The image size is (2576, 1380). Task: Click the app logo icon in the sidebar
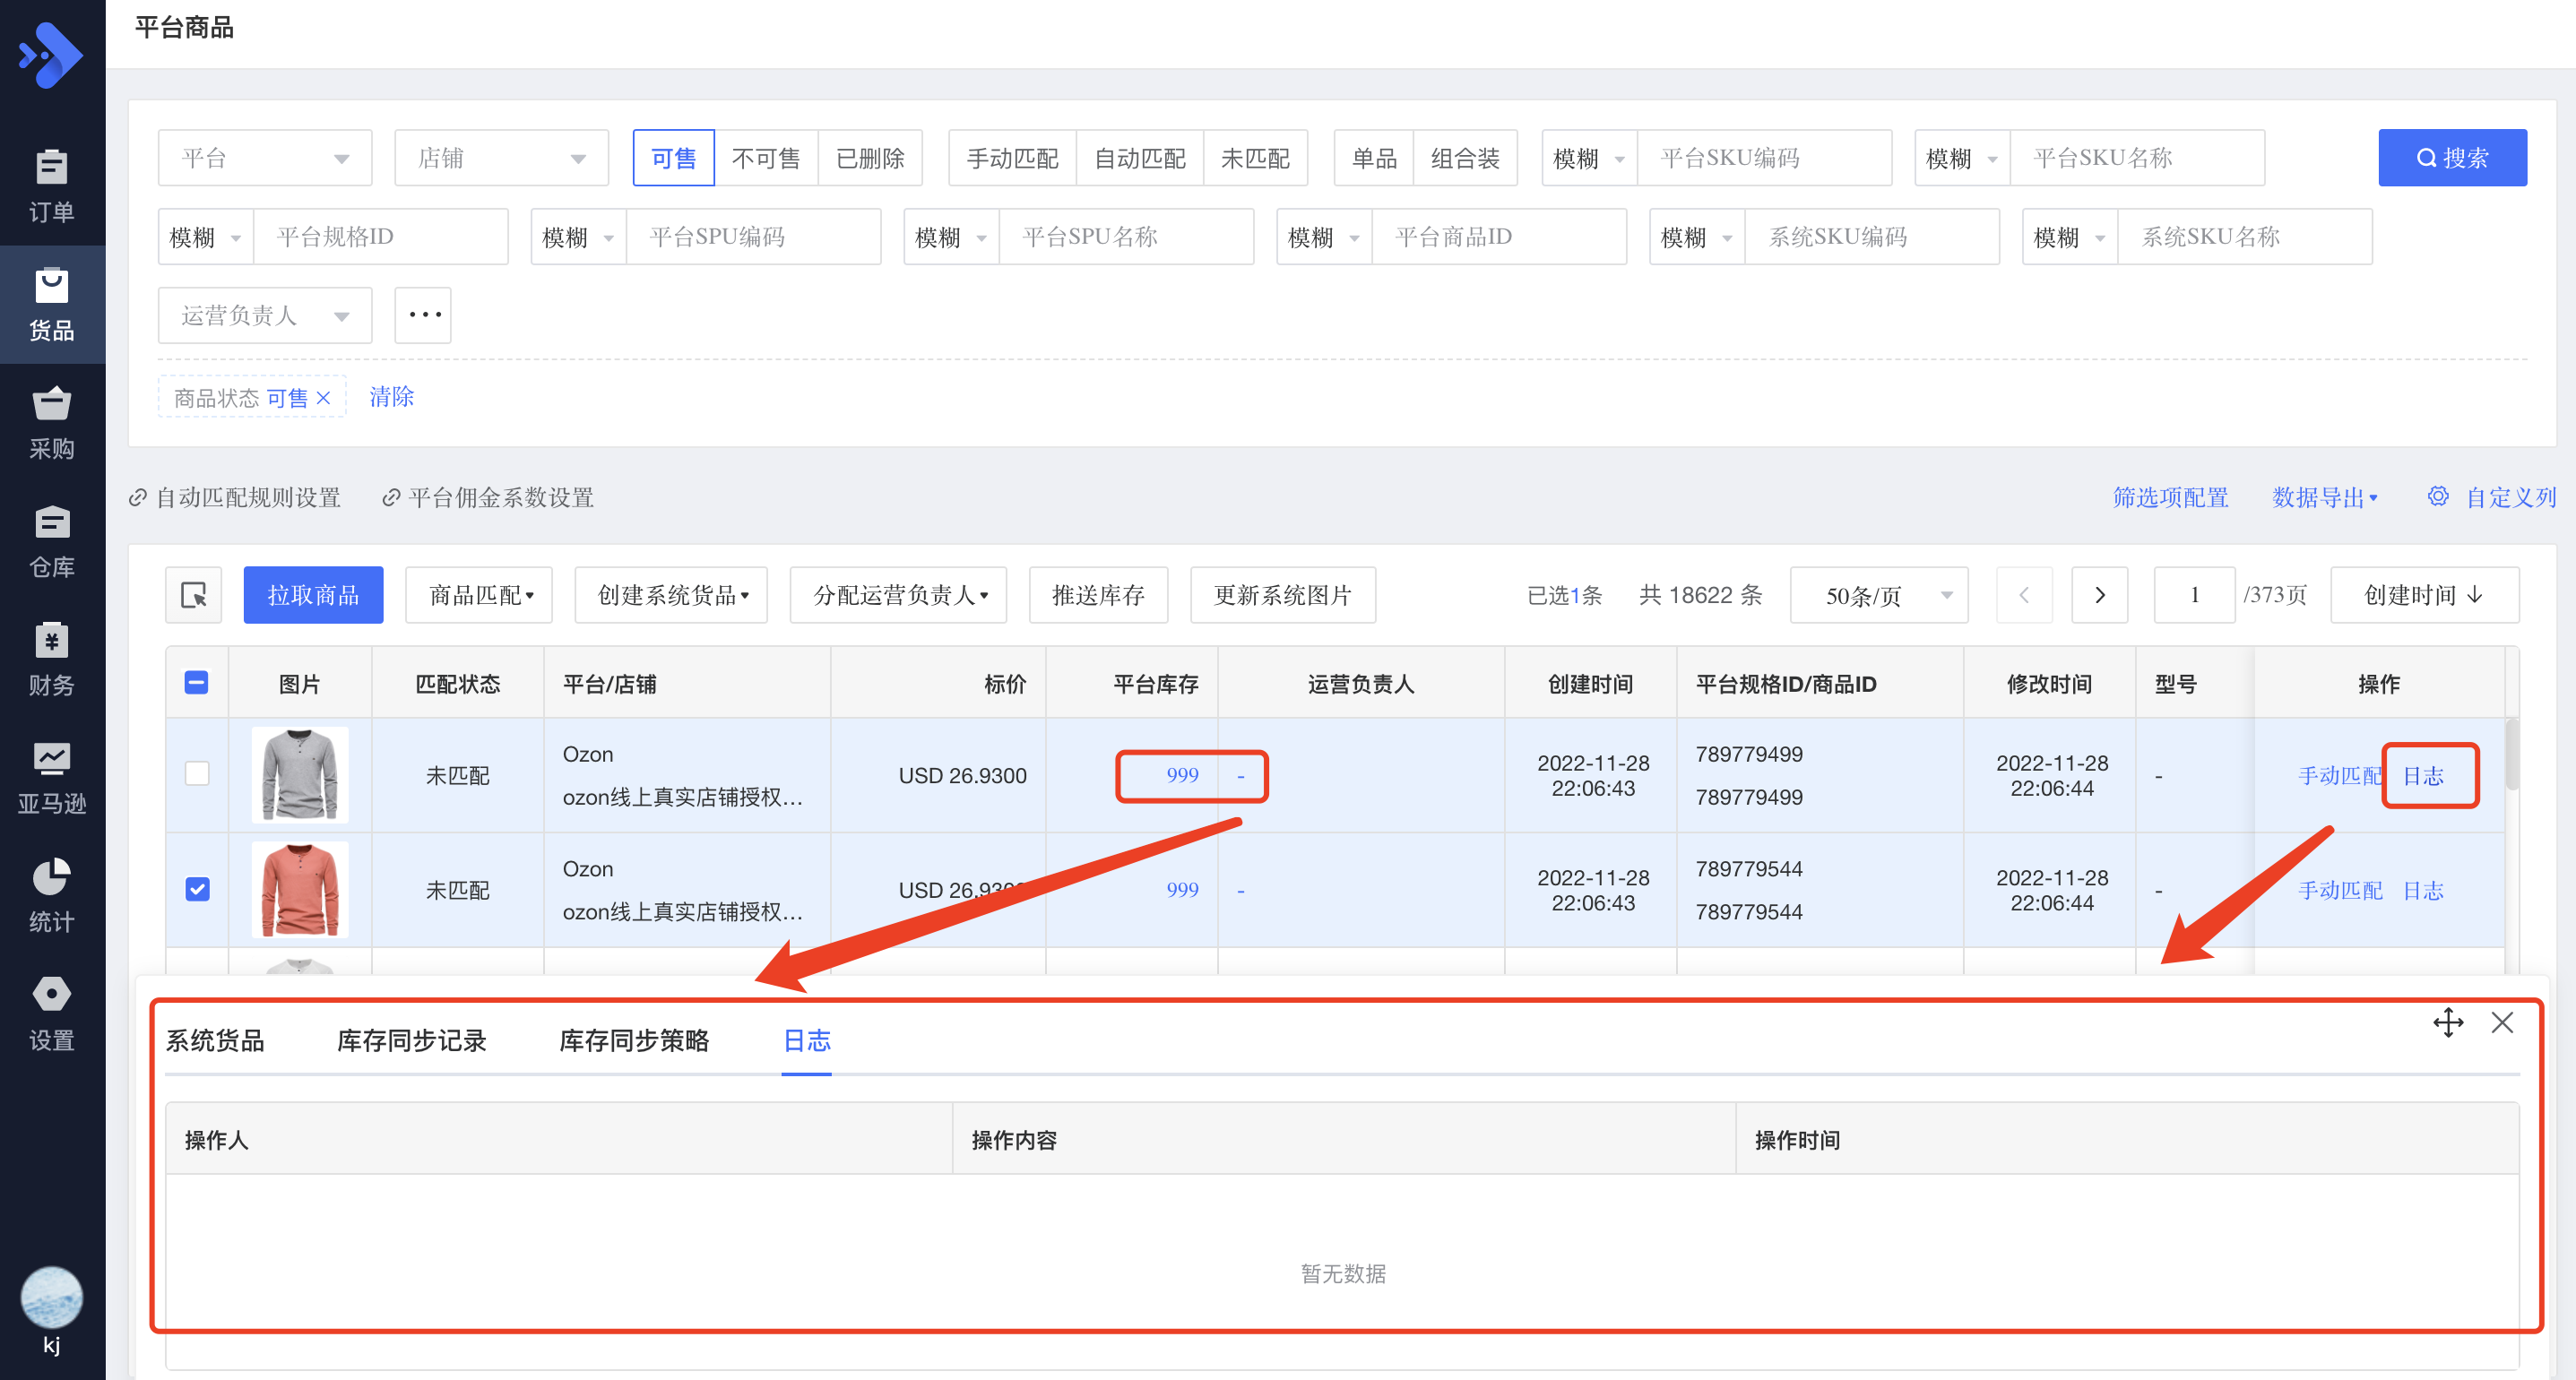click(50, 56)
